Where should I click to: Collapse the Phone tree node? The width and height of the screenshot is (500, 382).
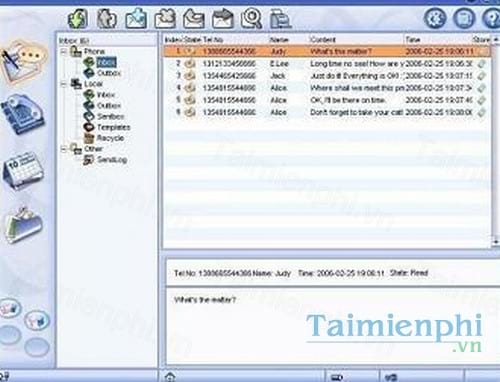(63, 52)
